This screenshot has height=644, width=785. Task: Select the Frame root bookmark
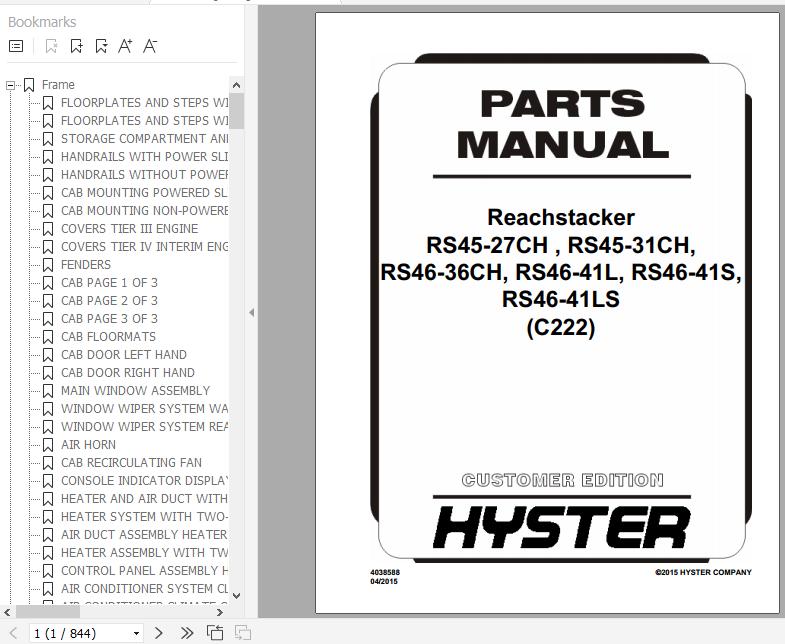point(58,85)
